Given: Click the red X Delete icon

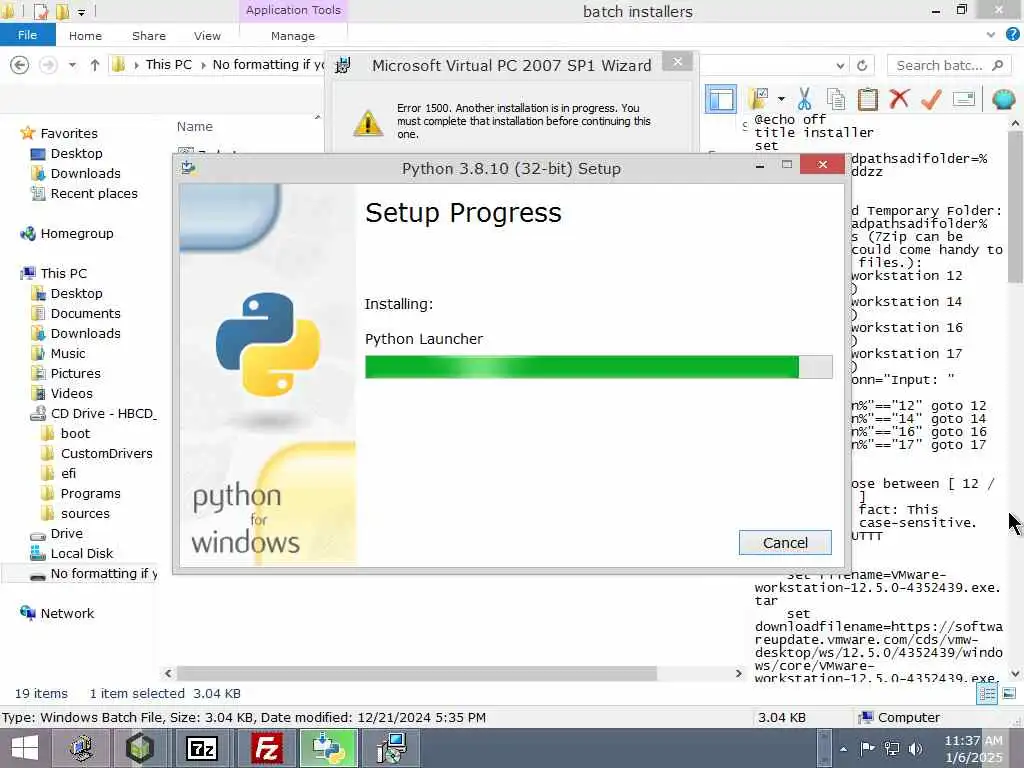Looking at the screenshot, I should tap(899, 99).
